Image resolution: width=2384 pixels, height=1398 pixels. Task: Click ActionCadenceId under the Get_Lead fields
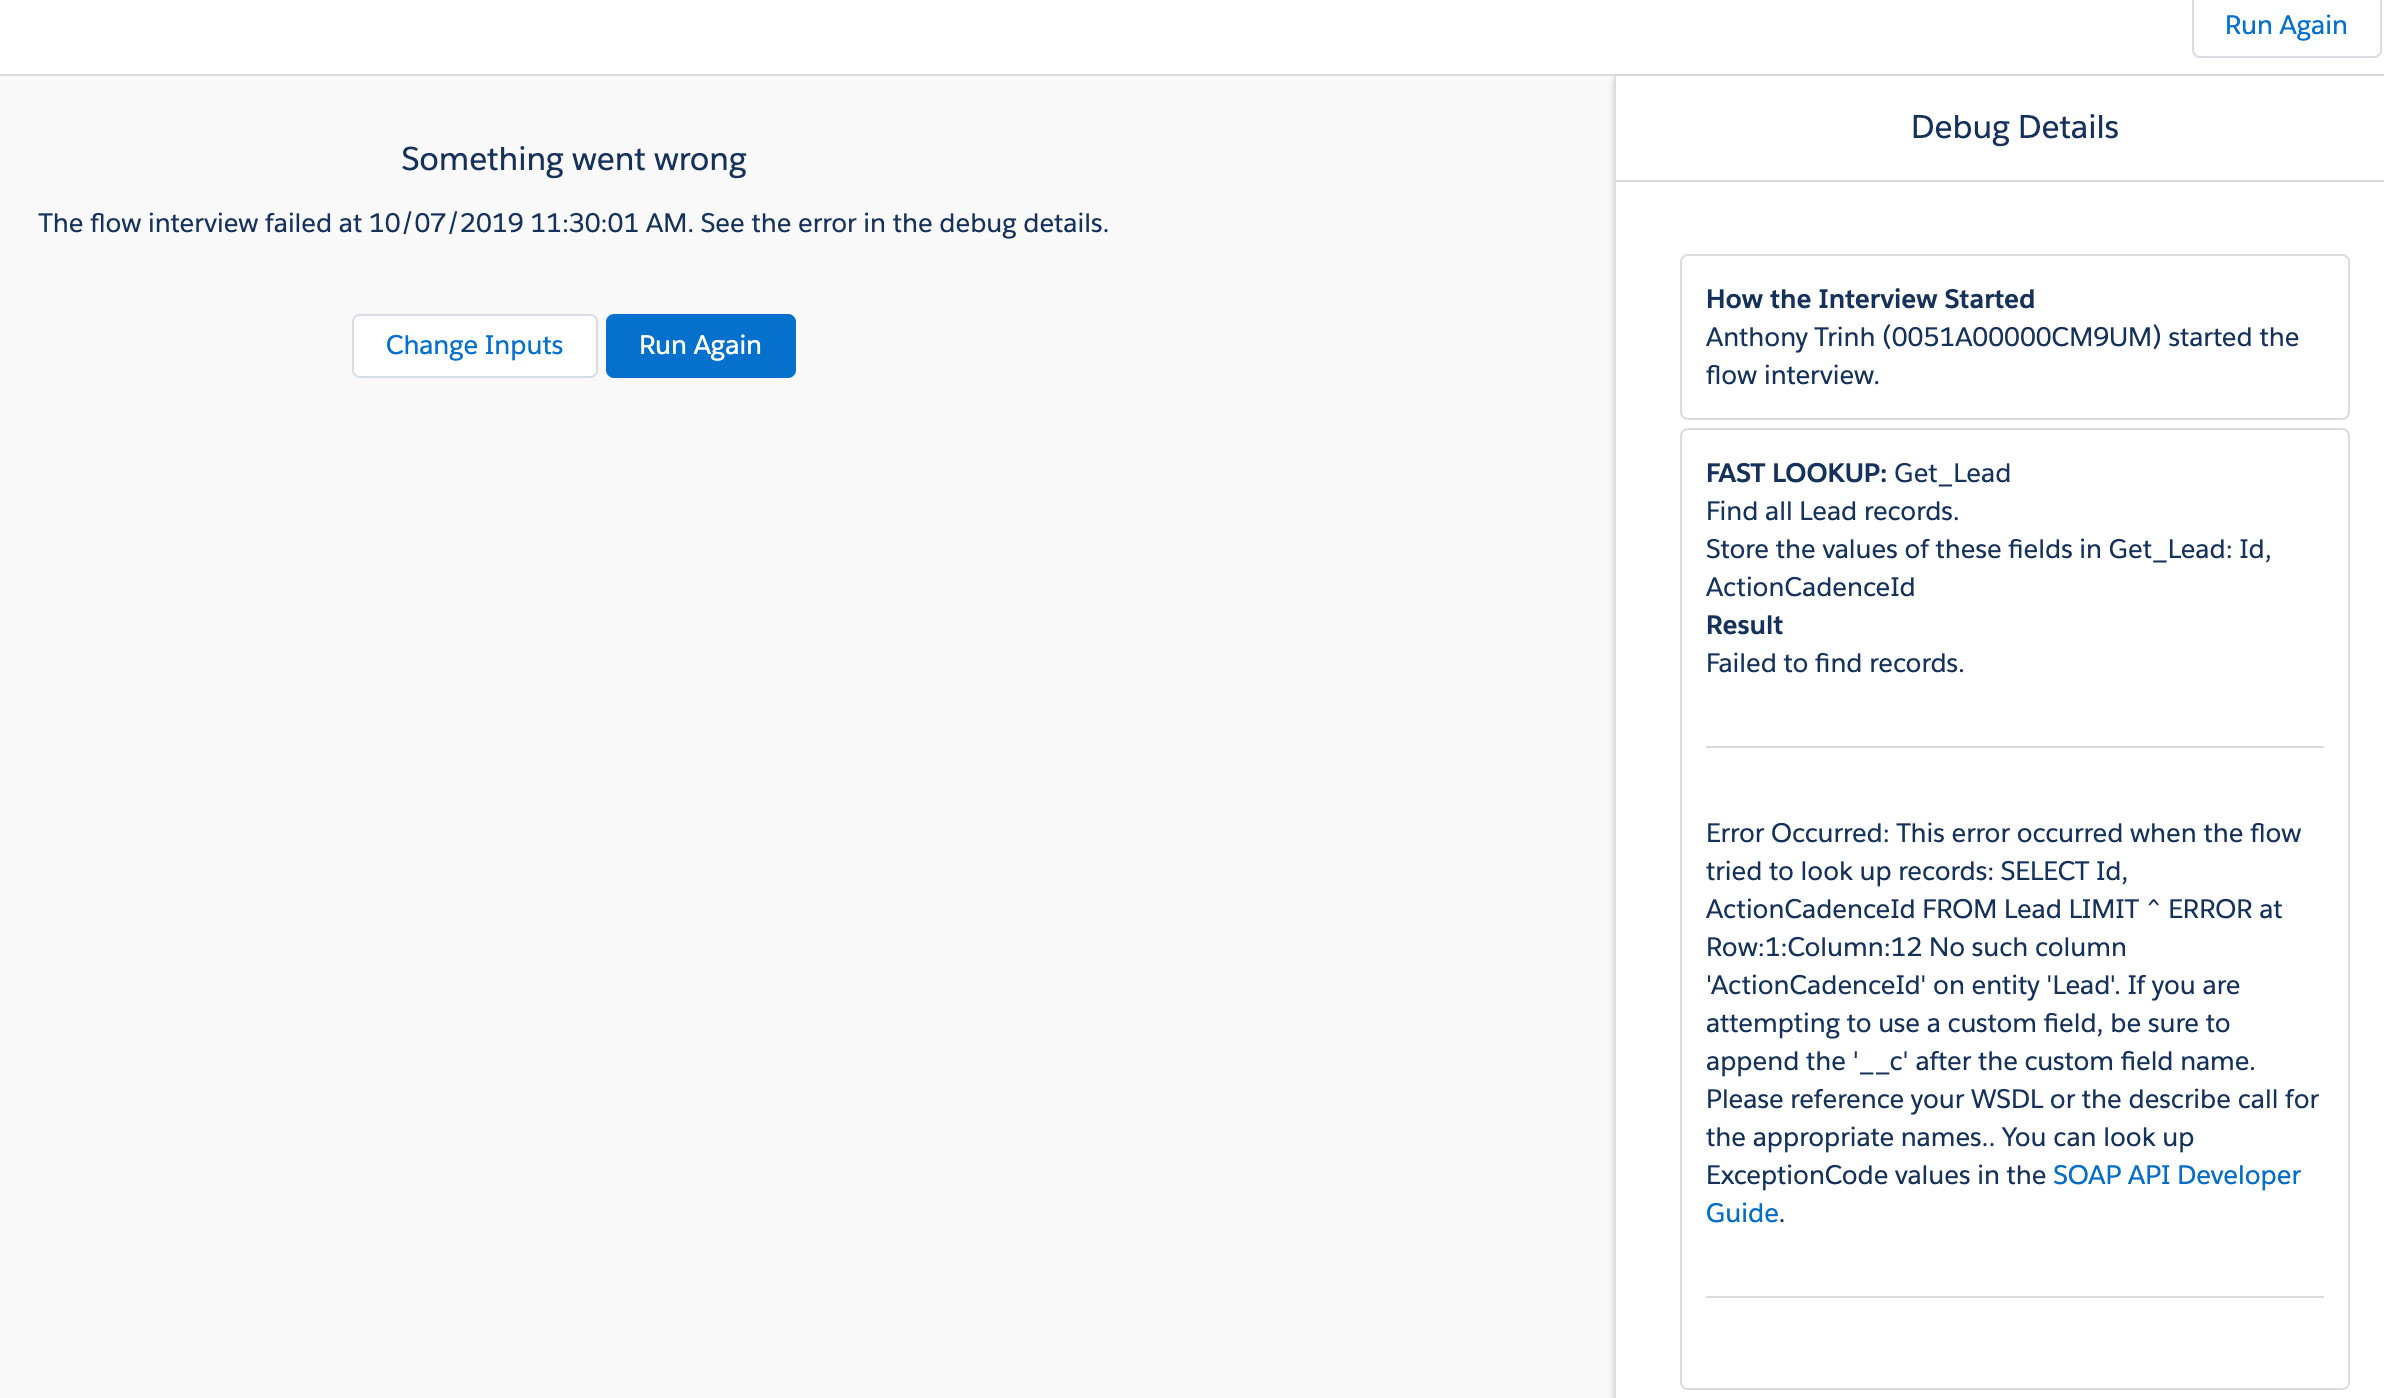[x=1810, y=587]
